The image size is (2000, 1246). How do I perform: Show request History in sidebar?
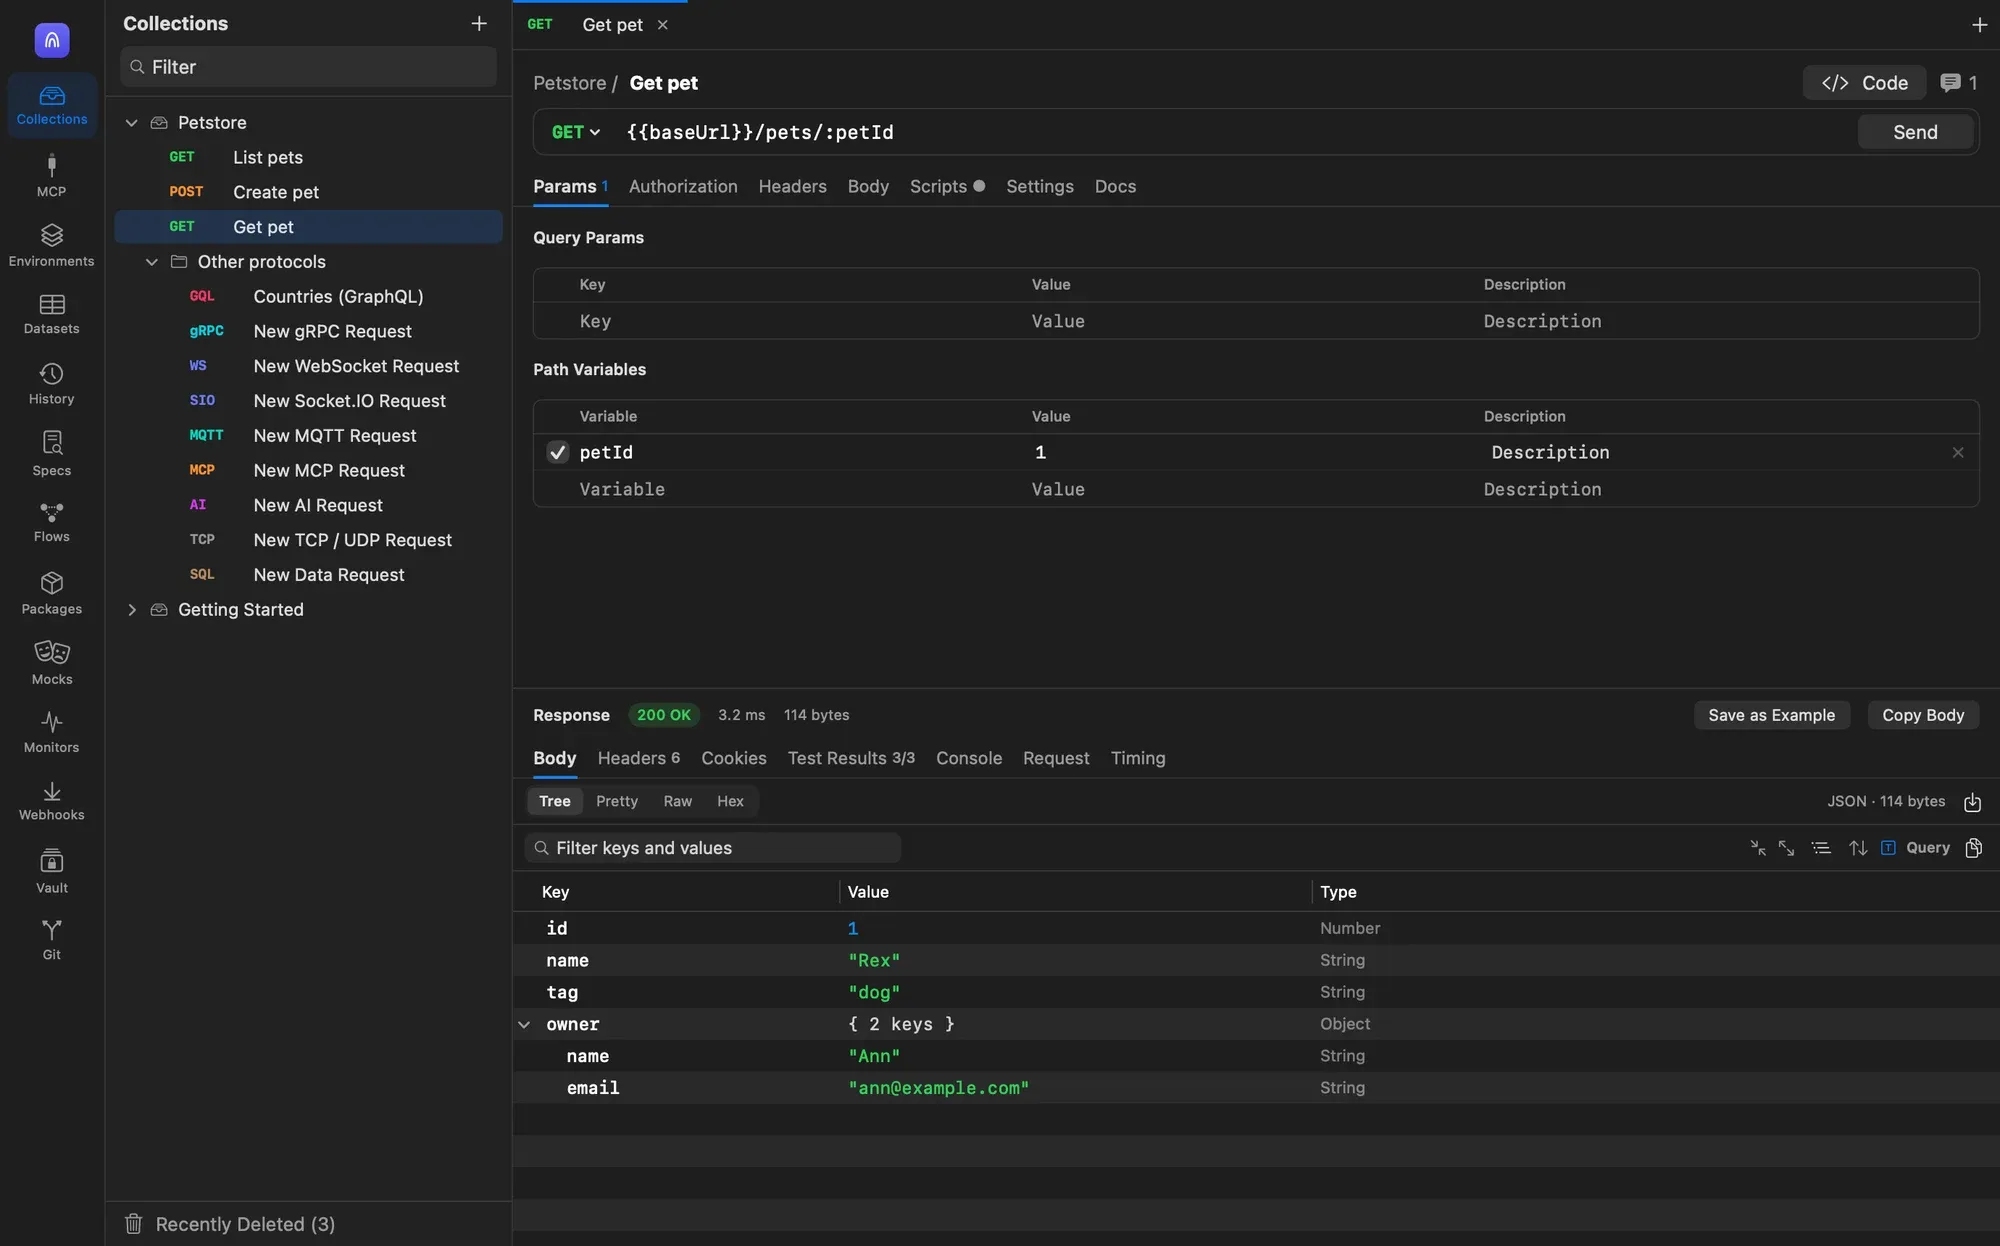click(52, 384)
